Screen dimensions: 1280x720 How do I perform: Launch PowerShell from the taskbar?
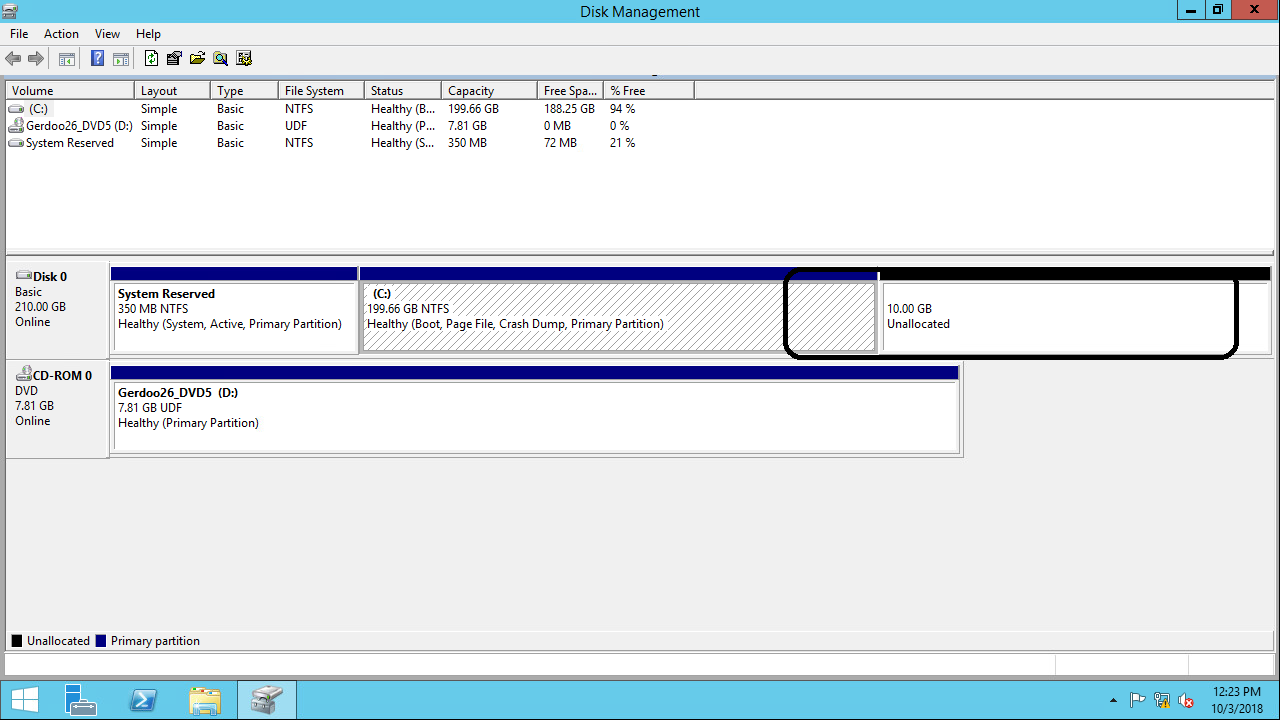[x=143, y=700]
